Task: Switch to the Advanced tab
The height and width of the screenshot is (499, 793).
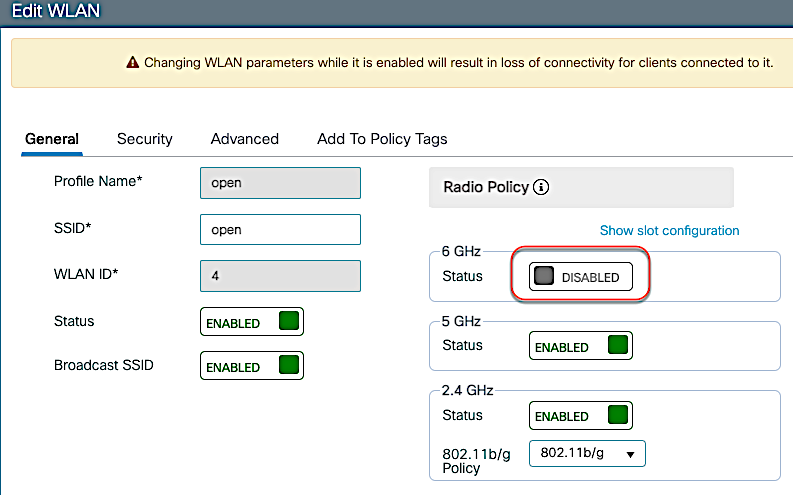Action: coord(245,139)
